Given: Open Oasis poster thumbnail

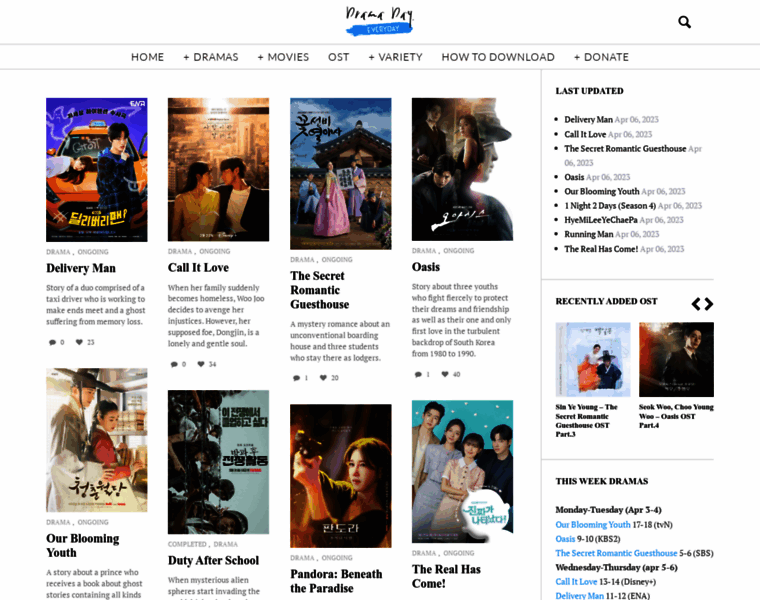Looking at the screenshot, I should 462,169.
